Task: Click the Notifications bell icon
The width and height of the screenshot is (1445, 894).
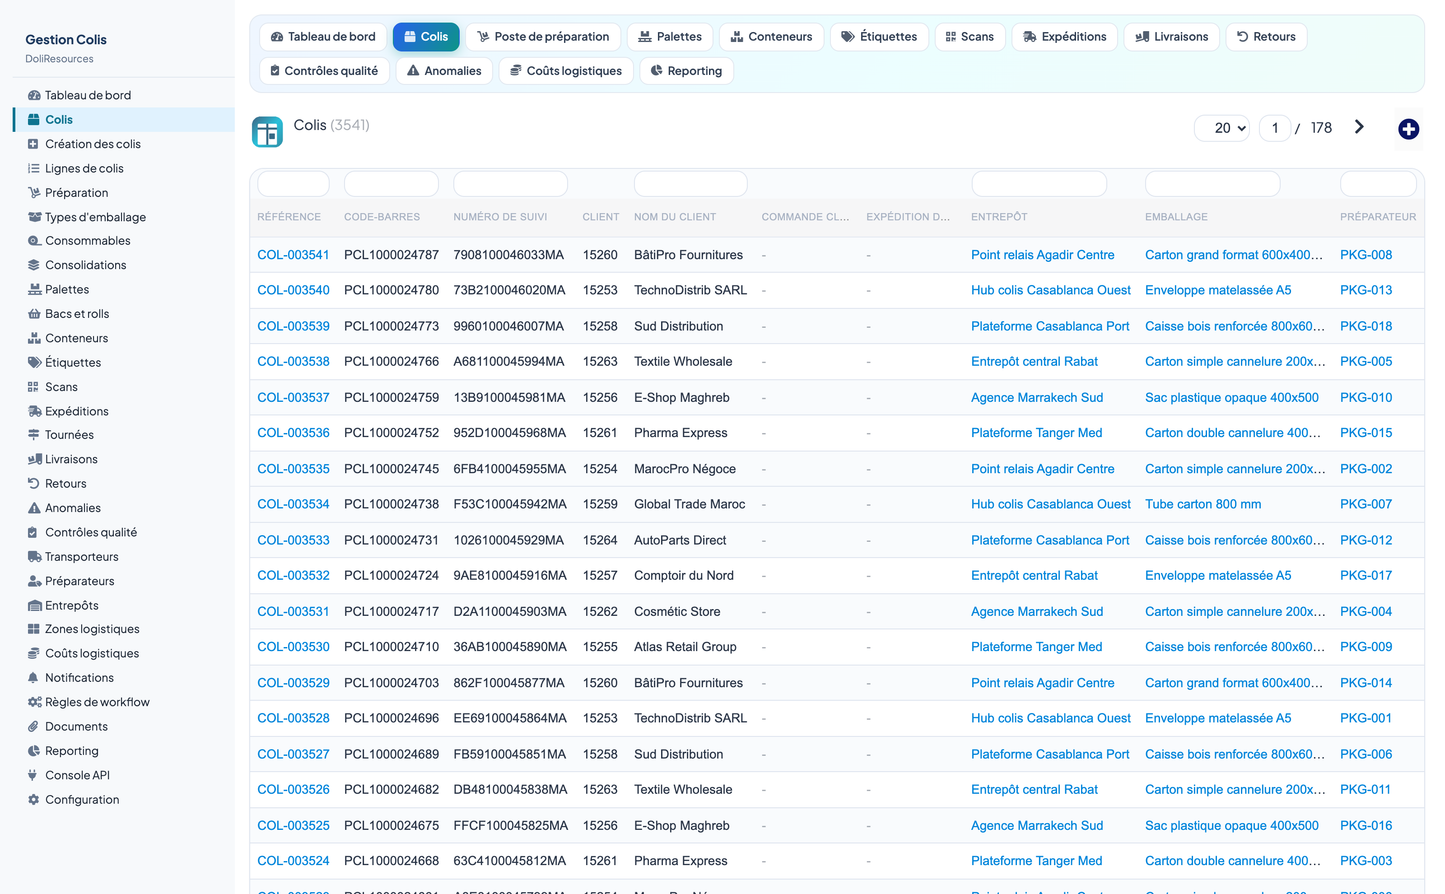Action: 34,678
